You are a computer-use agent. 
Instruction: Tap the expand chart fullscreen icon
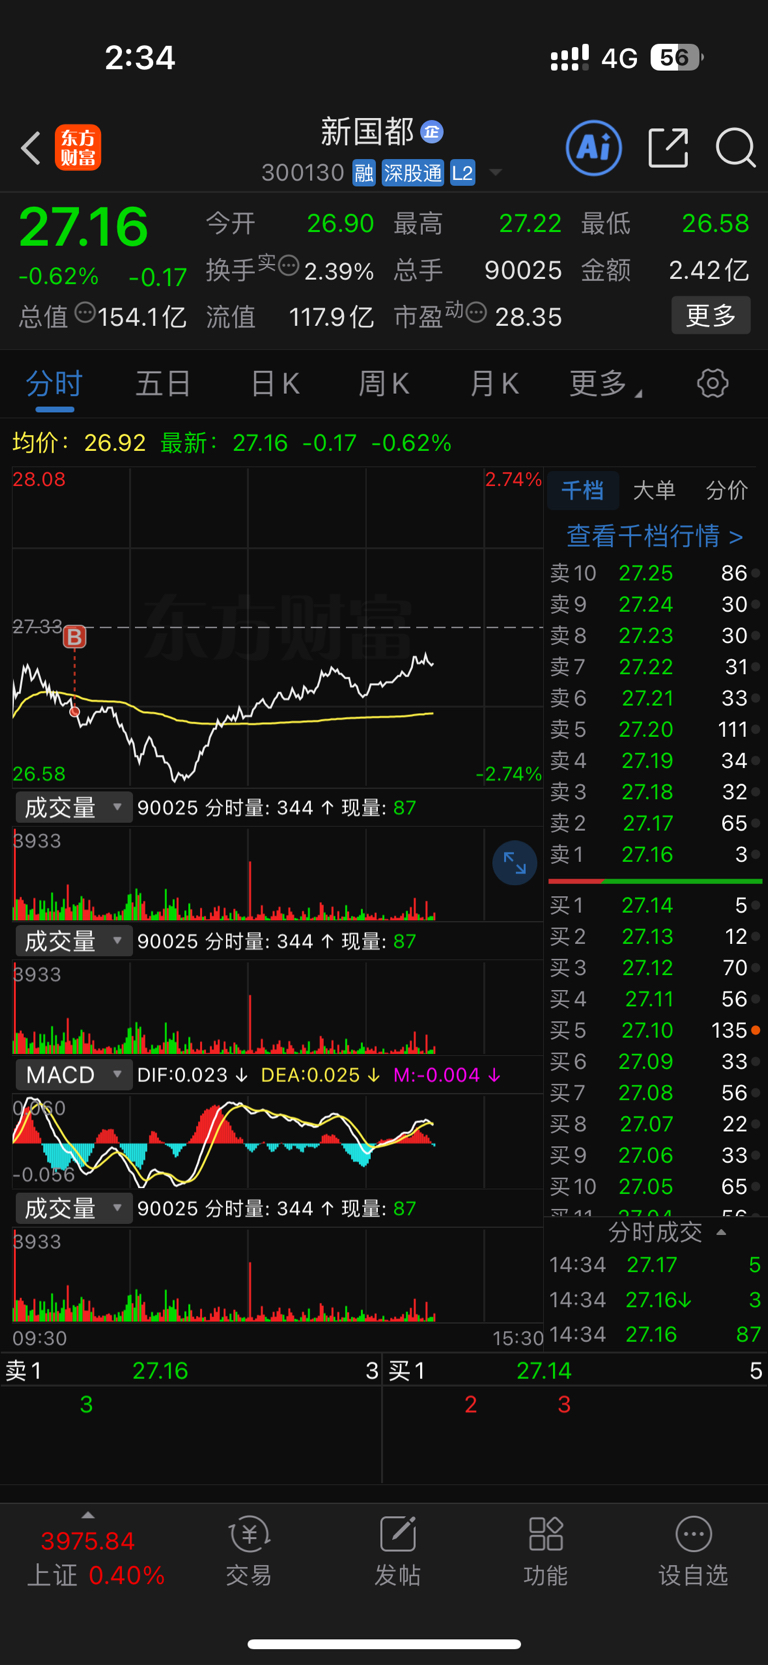[515, 863]
